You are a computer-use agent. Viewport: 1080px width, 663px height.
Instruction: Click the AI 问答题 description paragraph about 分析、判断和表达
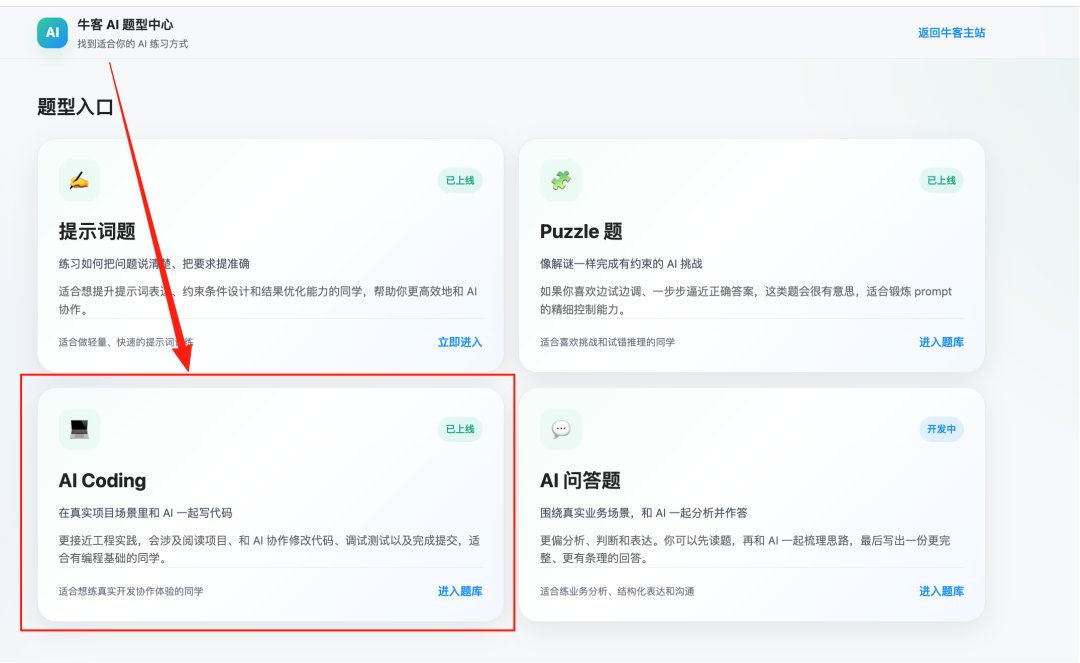[x=745, y=549]
